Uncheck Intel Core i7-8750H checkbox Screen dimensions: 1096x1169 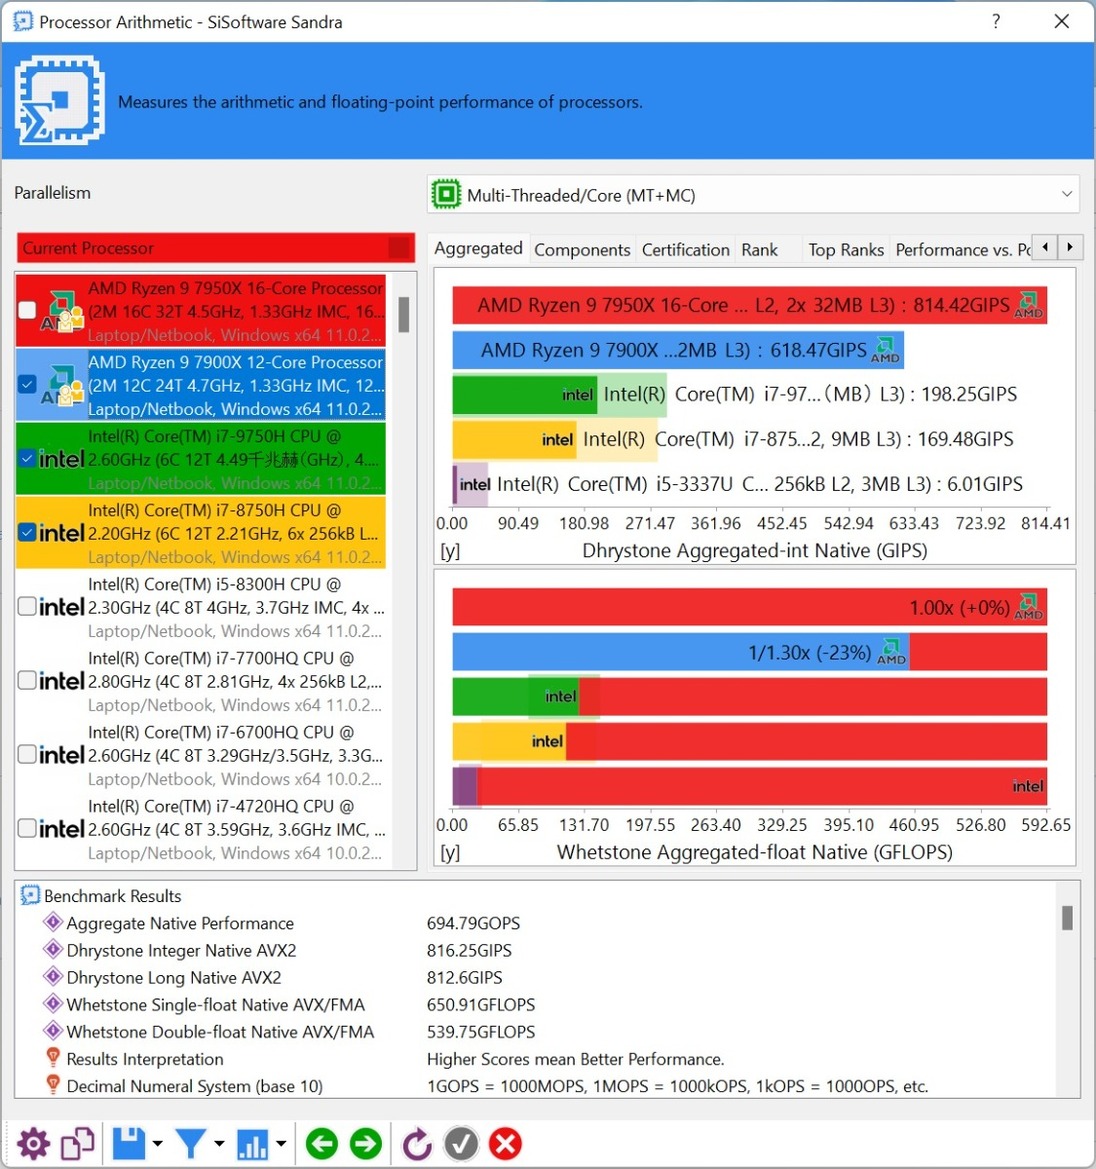click(x=27, y=532)
